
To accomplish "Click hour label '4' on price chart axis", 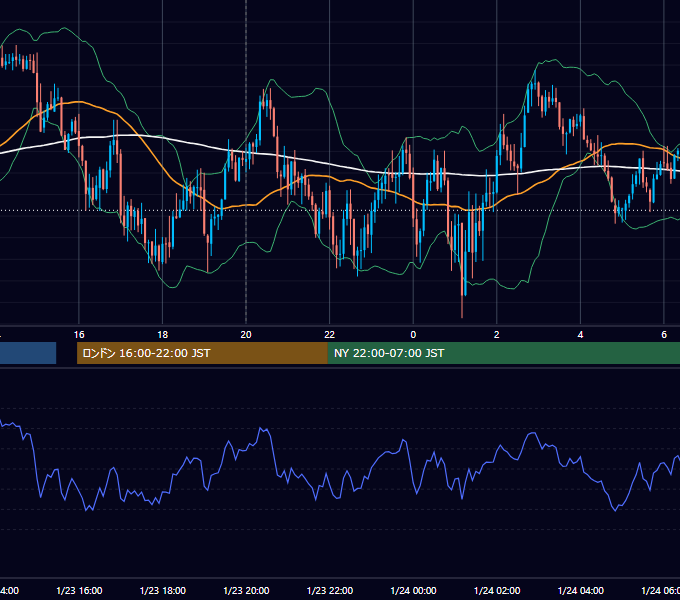I will pos(580,335).
